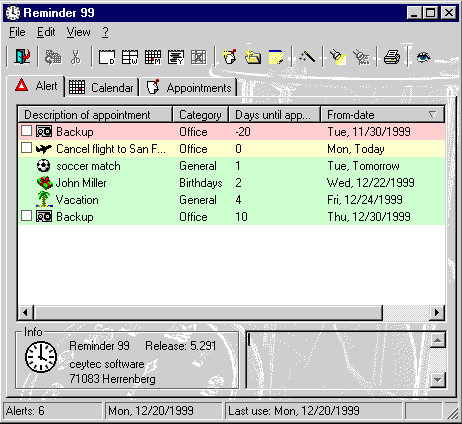Check the box for first Backup entry
462x424 pixels.
pyautogui.click(x=26, y=131)
